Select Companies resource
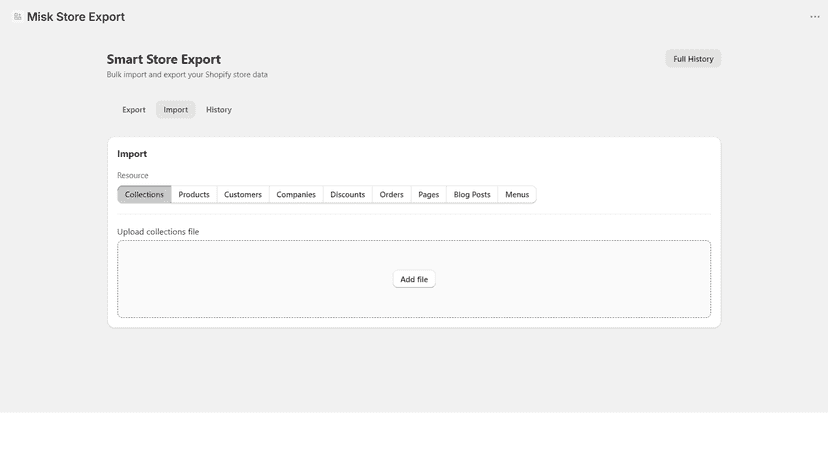This screenshot has width=828, height=466. [296, 194]
